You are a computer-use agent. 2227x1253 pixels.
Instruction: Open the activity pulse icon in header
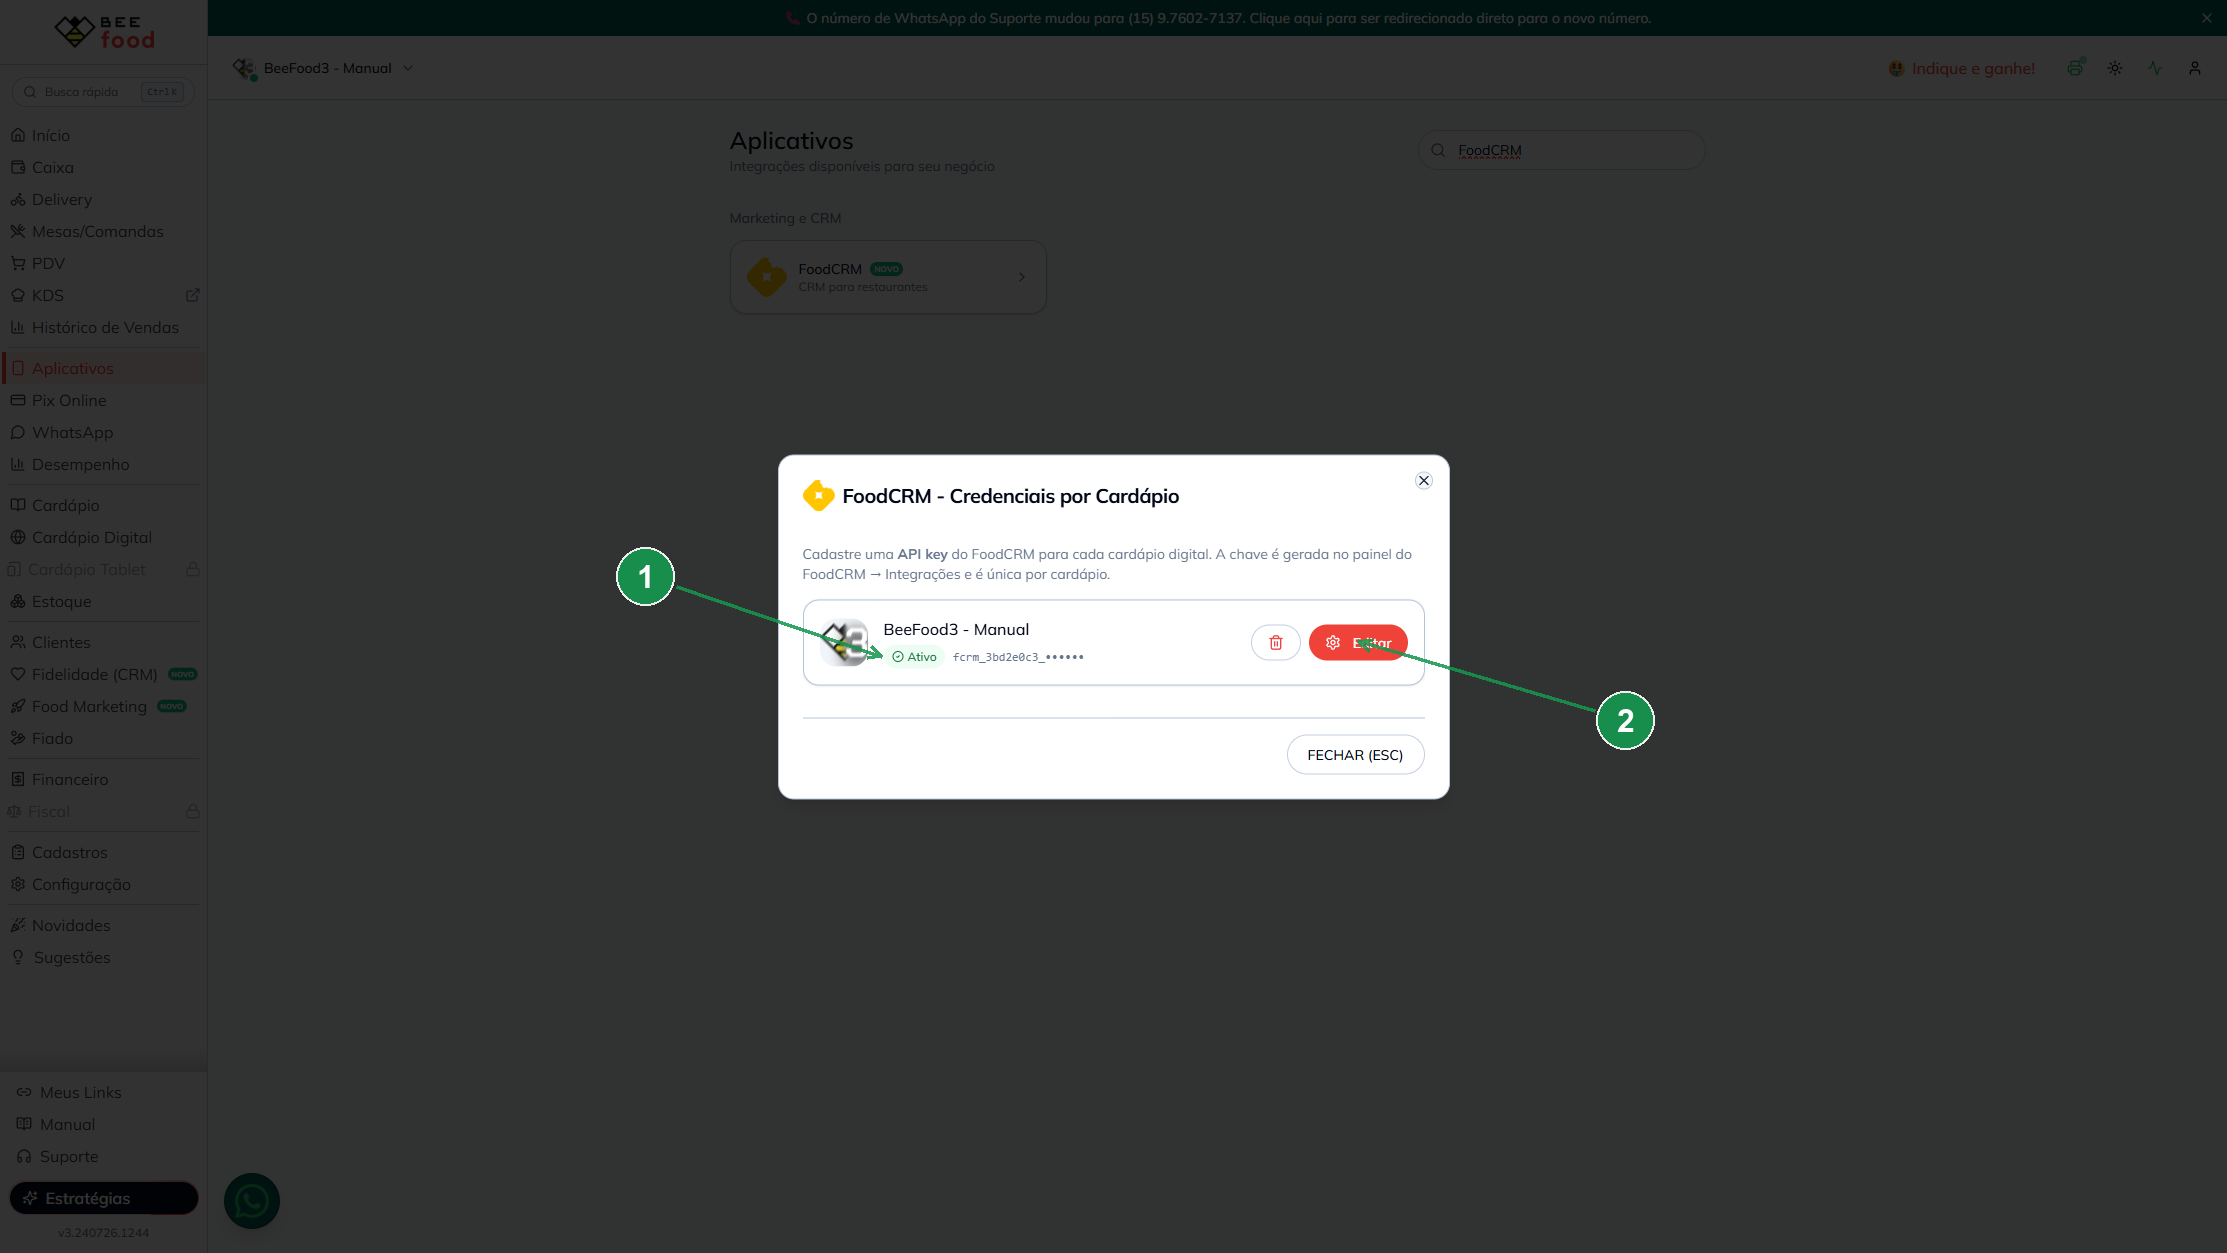[x=2155, y=68]
